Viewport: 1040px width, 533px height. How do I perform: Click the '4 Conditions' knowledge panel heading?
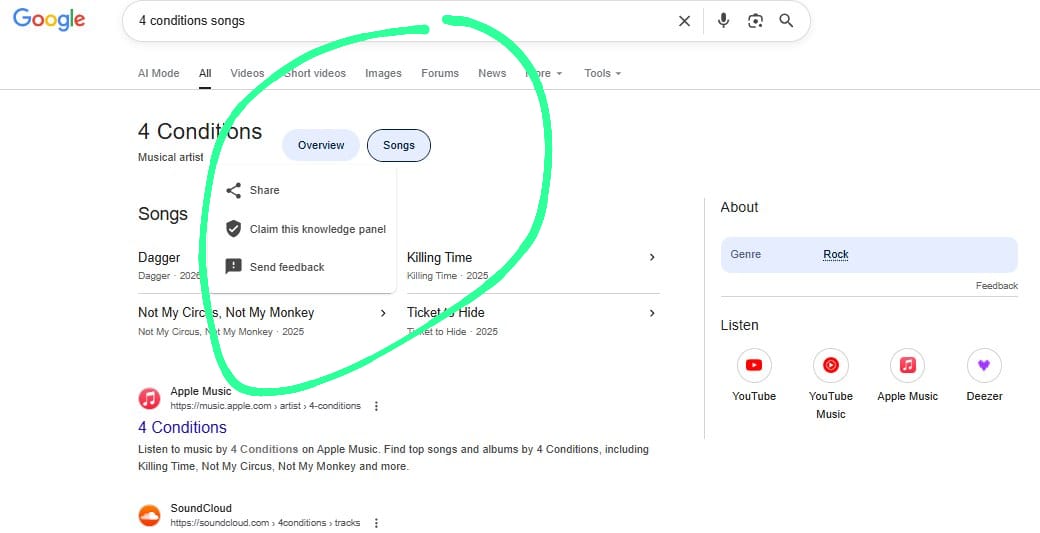[200, 131]
